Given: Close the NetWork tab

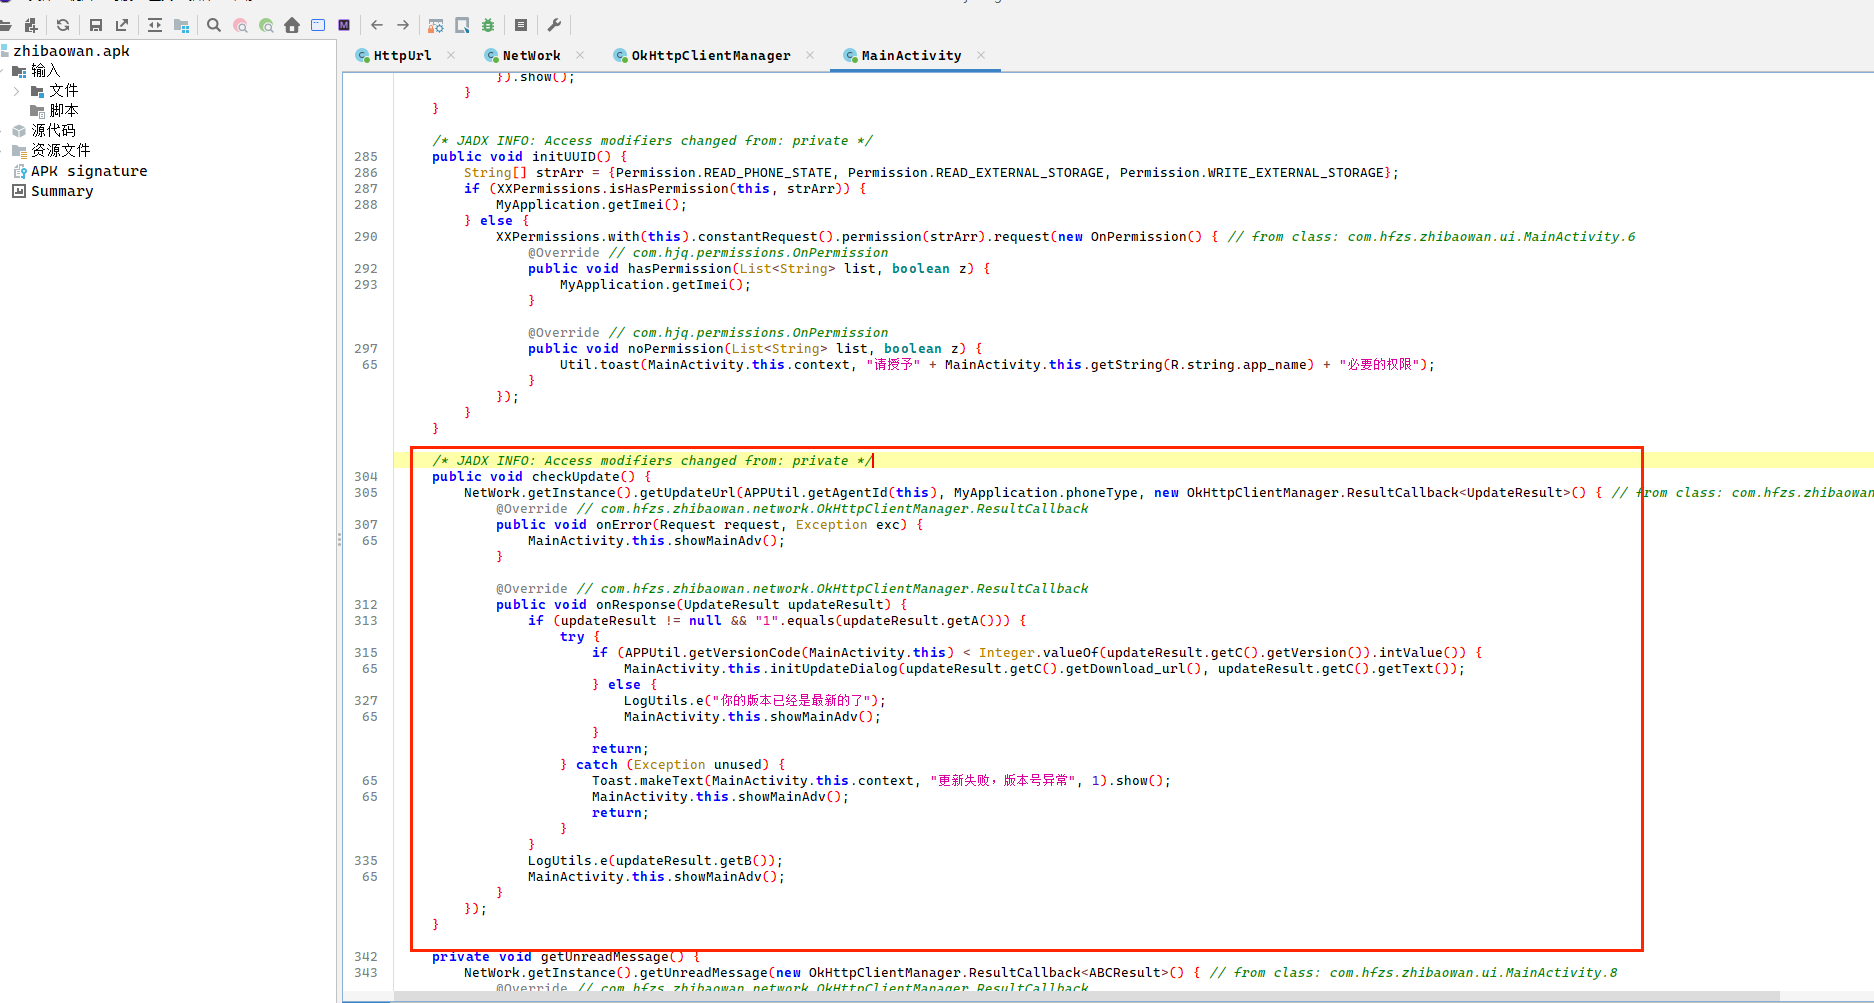Looking at the screenshot, I should [580, 55].
